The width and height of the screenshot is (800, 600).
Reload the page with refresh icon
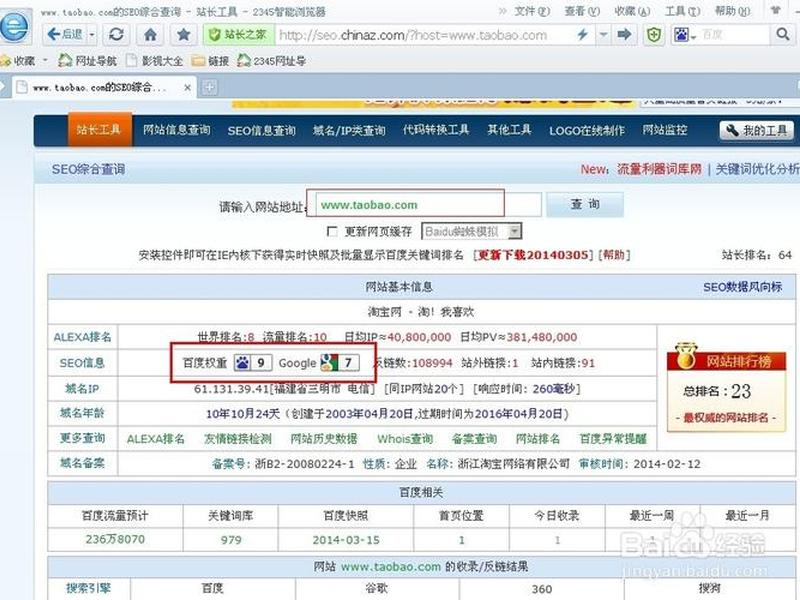point(116,35)
